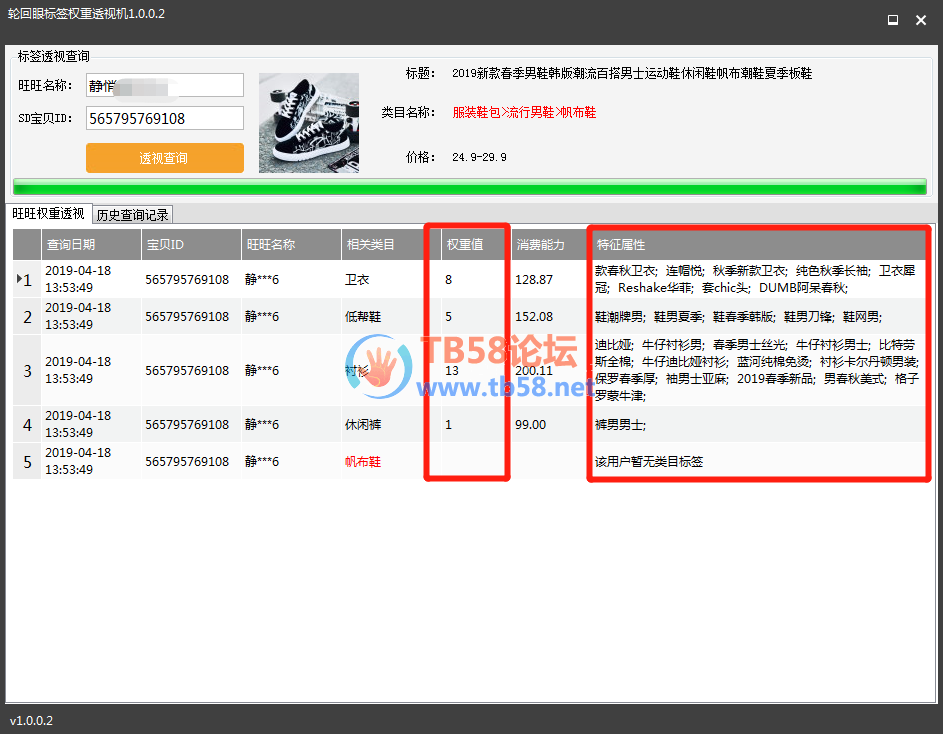This screenshot has height=734, width=943.
Task: Click the 特征属性 column header
Action: click(757, 245)
